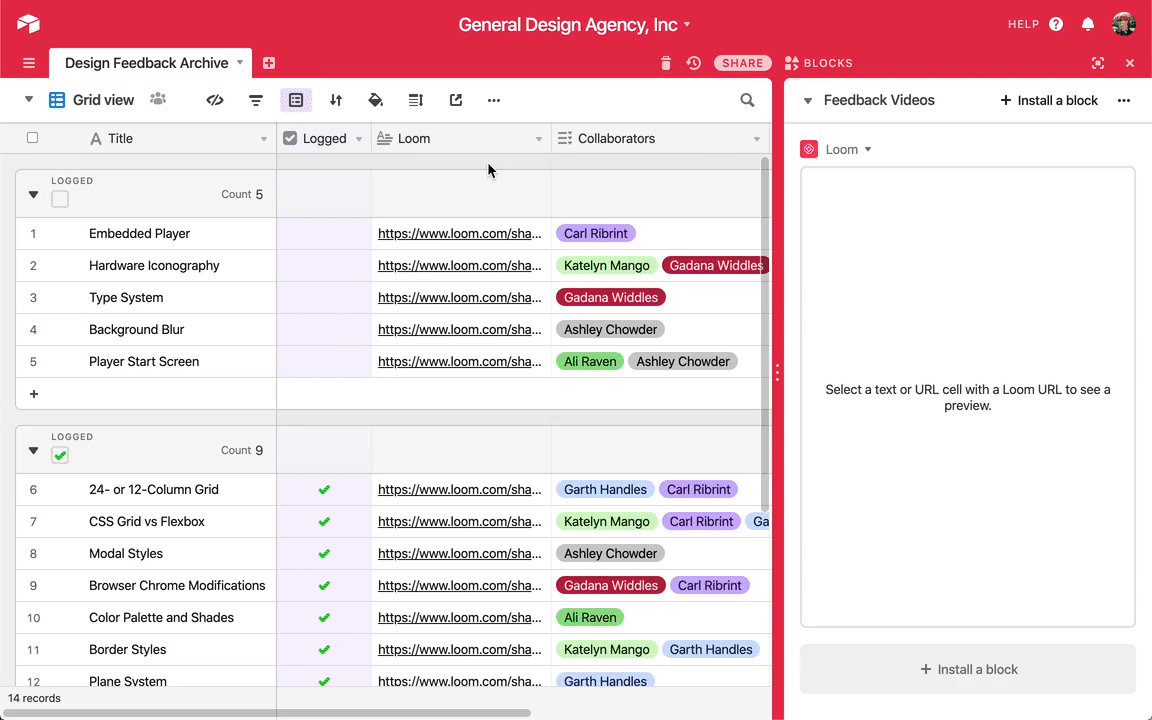Click the Airtable home logo icon
The image size is (1152, 720).
[x=28, y=24]
